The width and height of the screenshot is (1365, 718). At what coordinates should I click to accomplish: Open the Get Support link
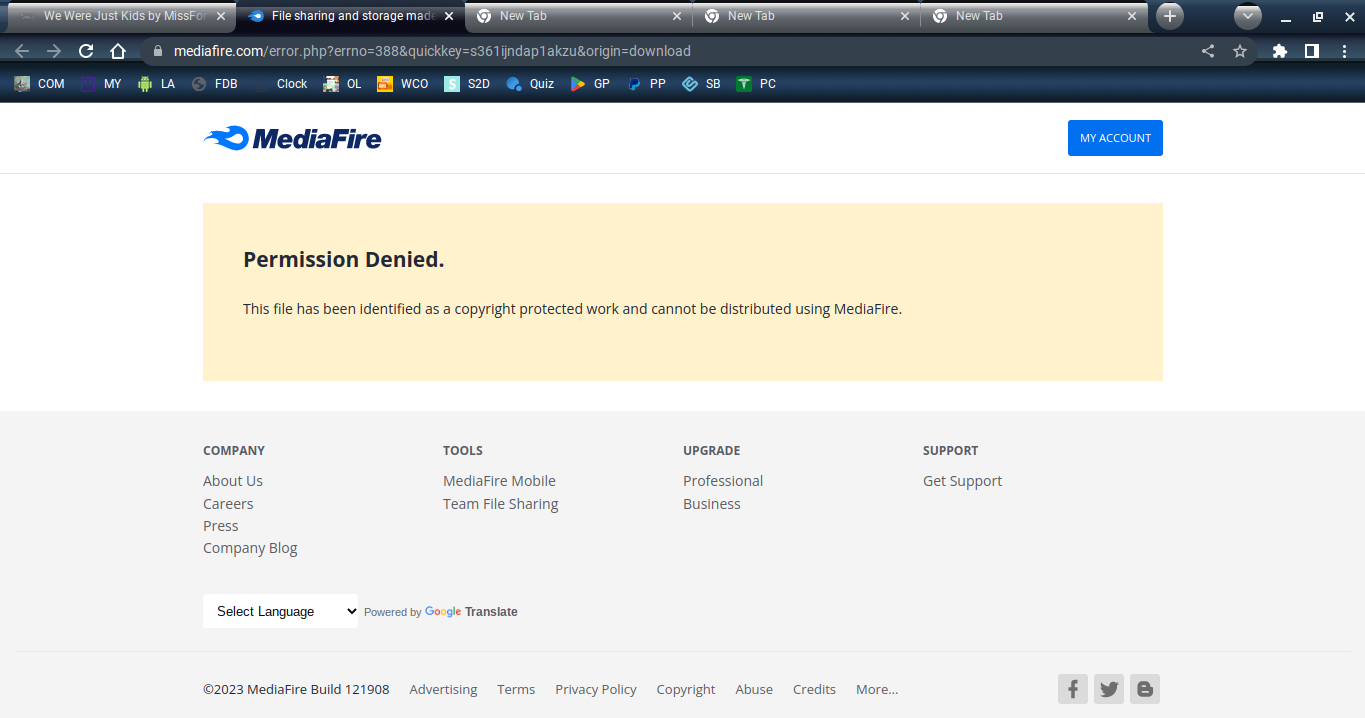coord(962,481)
